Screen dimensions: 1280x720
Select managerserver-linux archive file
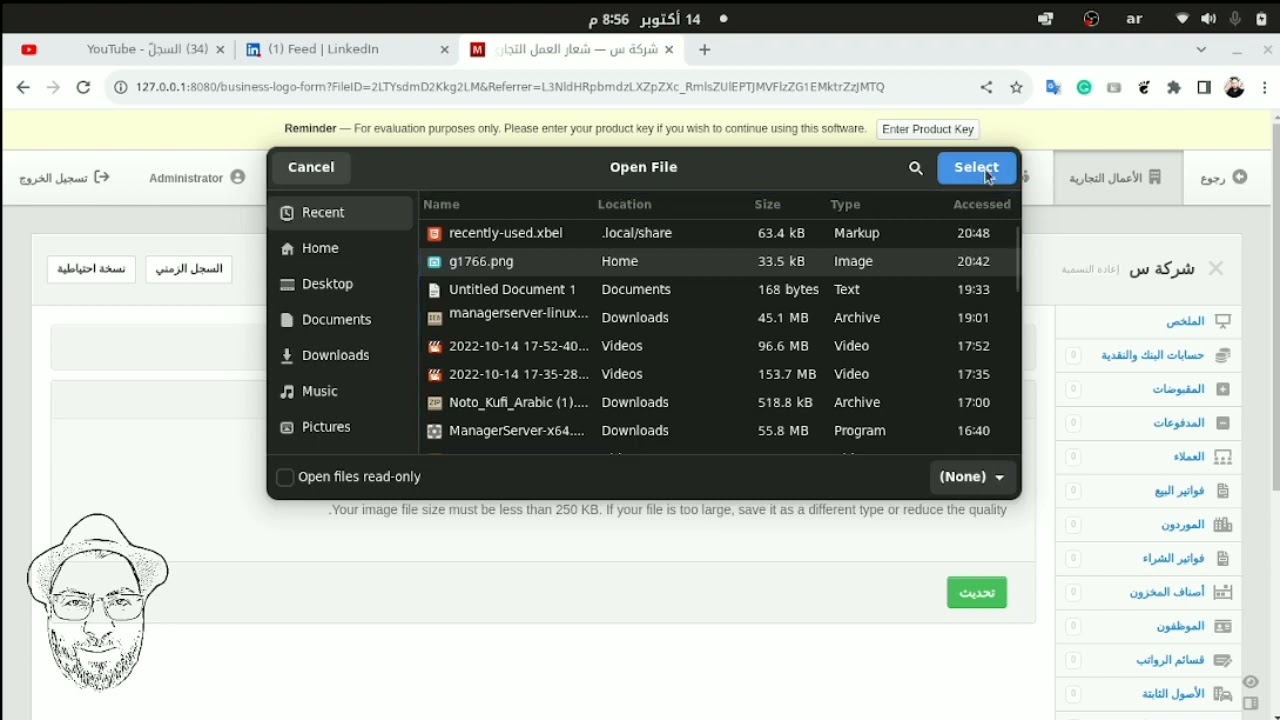tap(717, 317)
